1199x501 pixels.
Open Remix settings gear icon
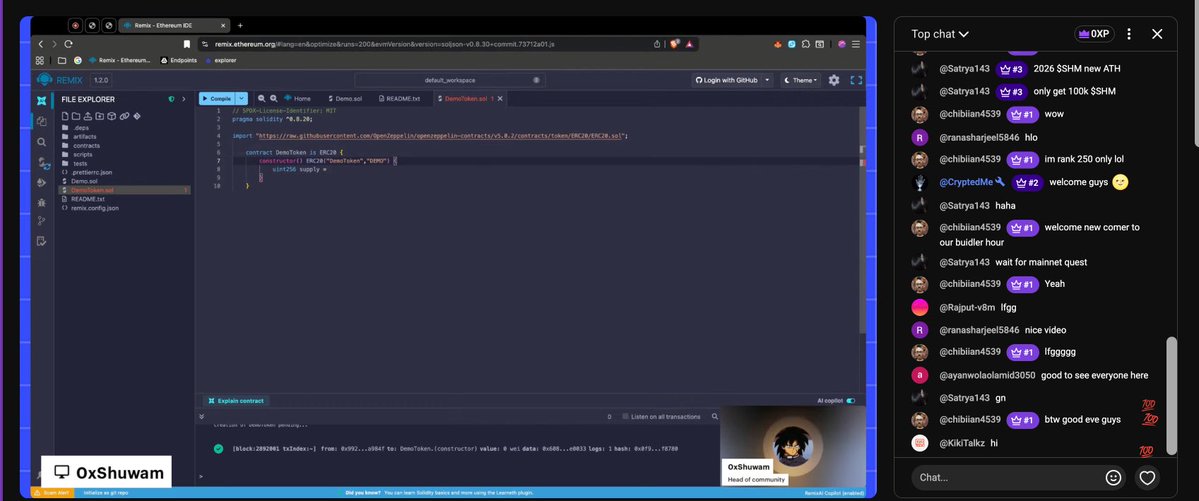834,80
